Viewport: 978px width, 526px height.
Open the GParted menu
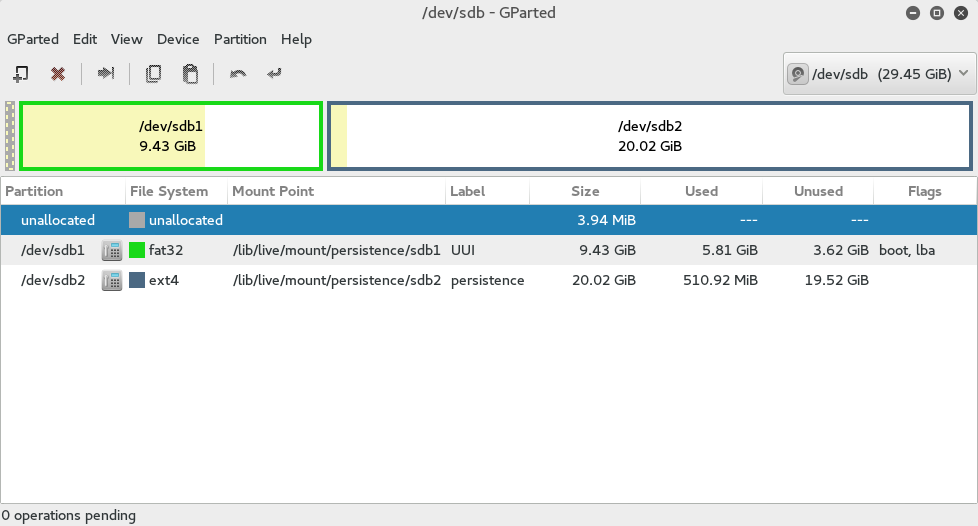click(33, 39)
